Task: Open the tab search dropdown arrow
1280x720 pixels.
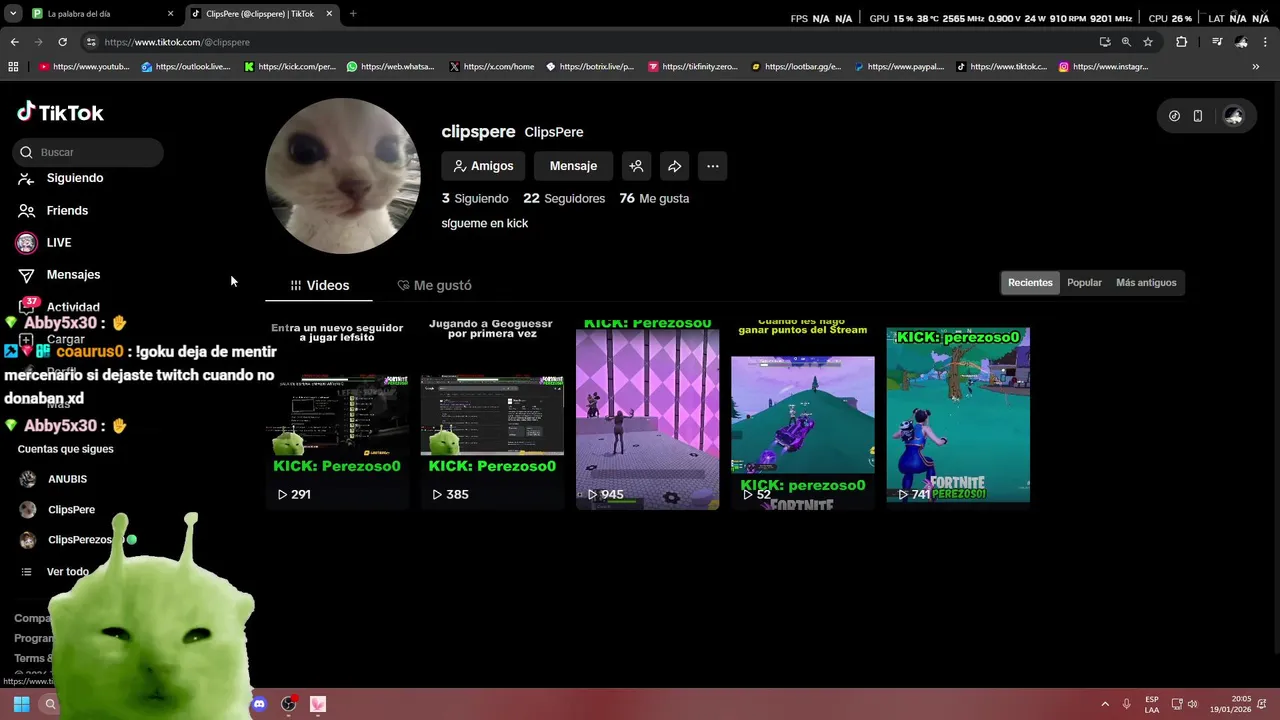Action: pos(12,14)
